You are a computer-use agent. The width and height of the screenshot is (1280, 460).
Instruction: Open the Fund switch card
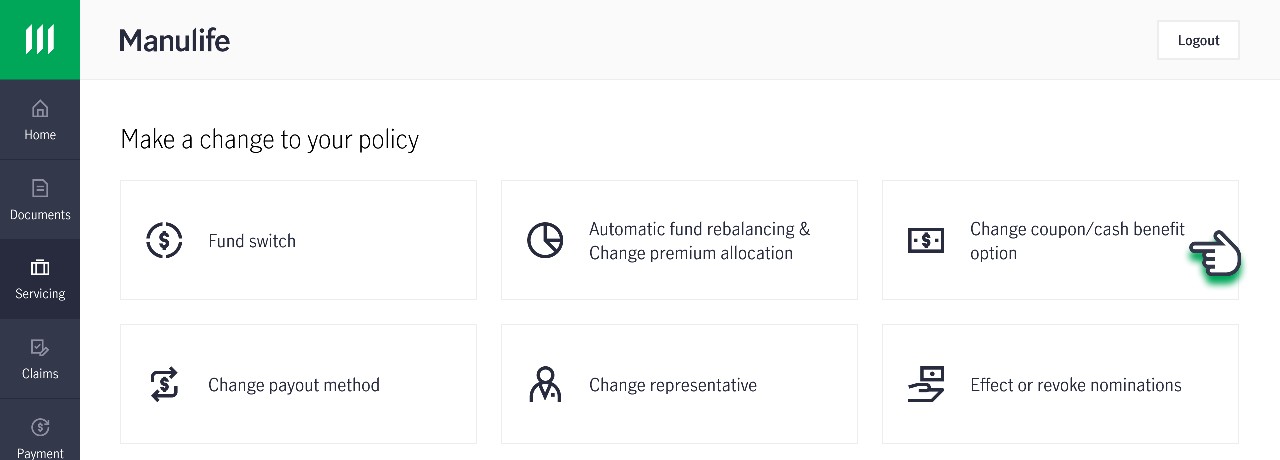click(298, 240)
